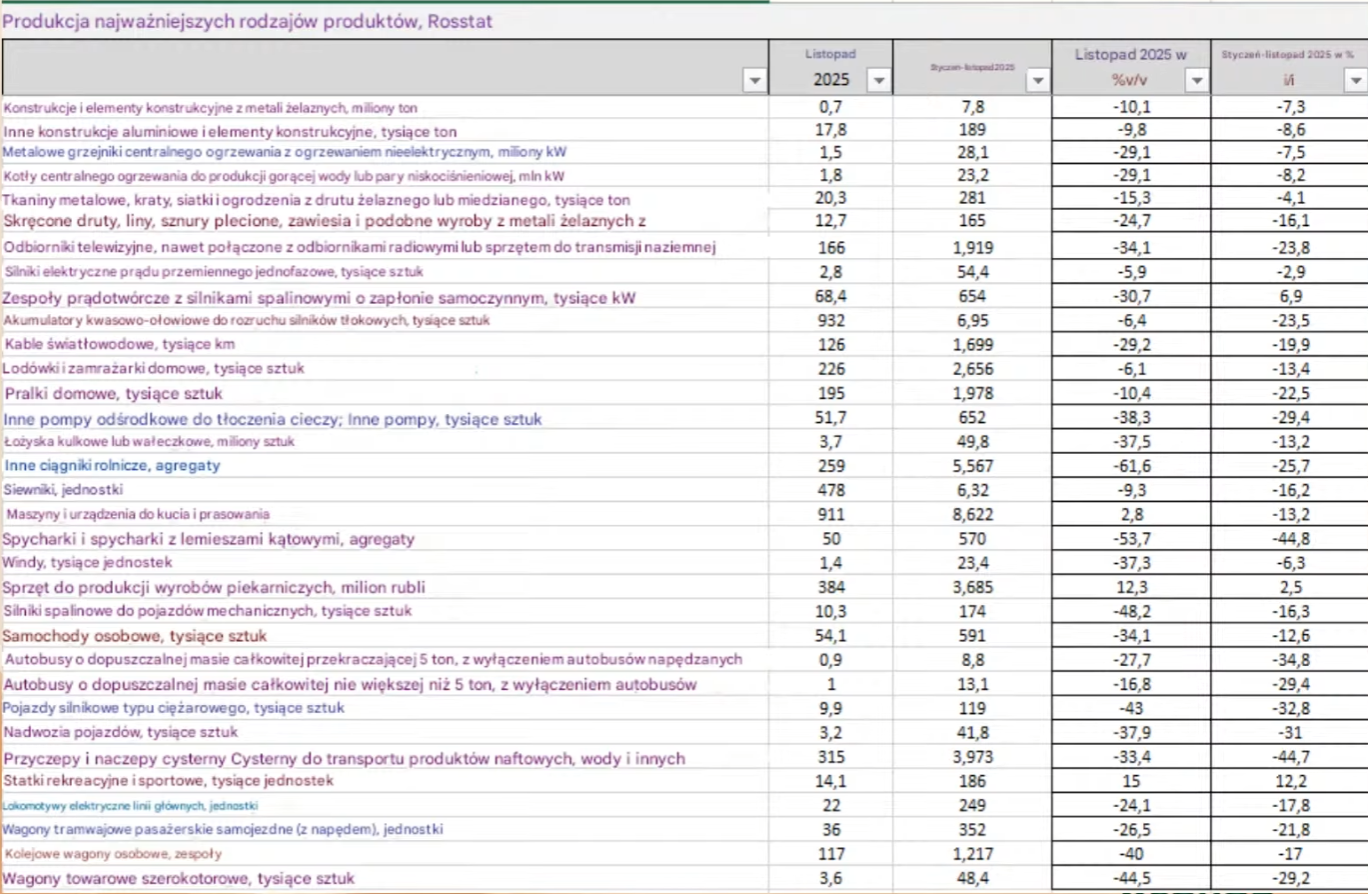Viewport: 1368px width, 894px height.
Task: Open filter dropdown for product name column
Action: (x=755, y=81)
